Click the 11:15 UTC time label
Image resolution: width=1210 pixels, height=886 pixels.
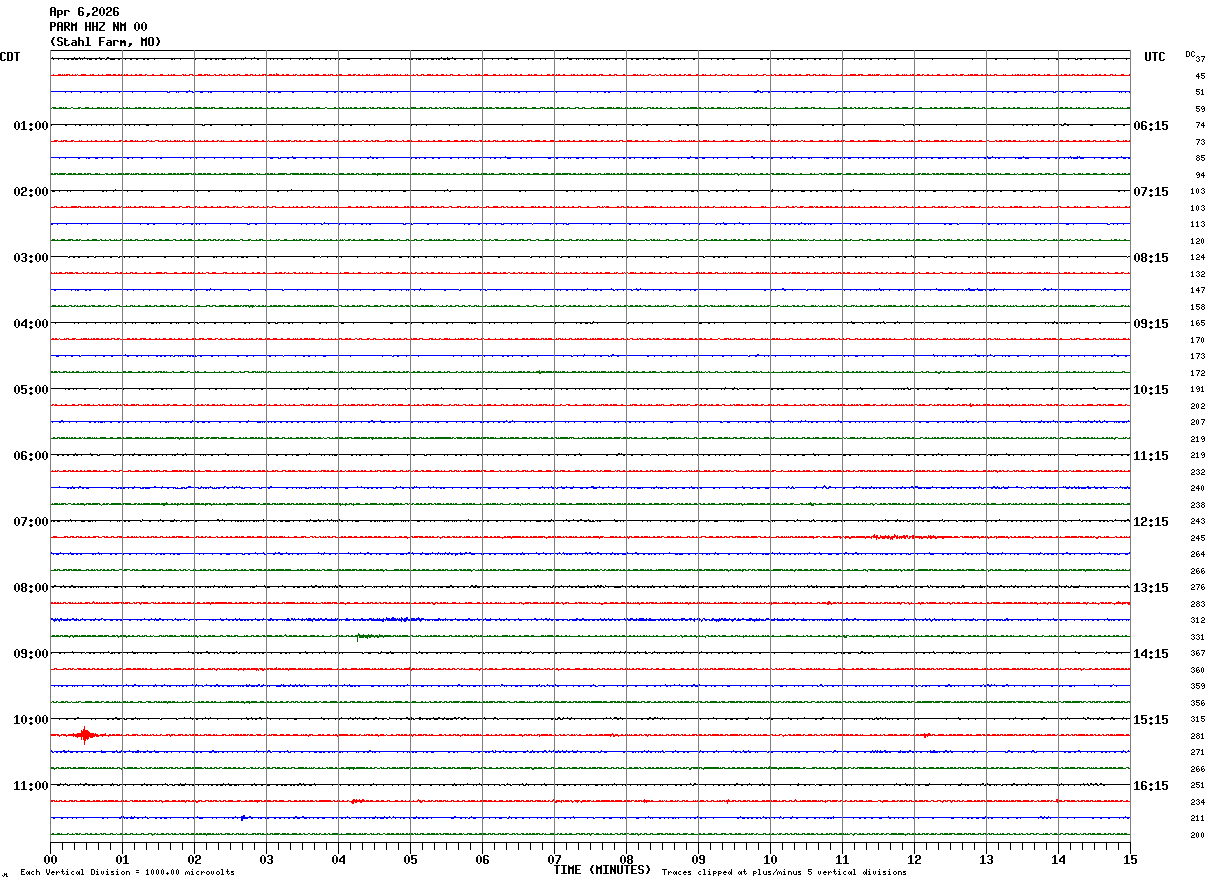click(1151, 456)
